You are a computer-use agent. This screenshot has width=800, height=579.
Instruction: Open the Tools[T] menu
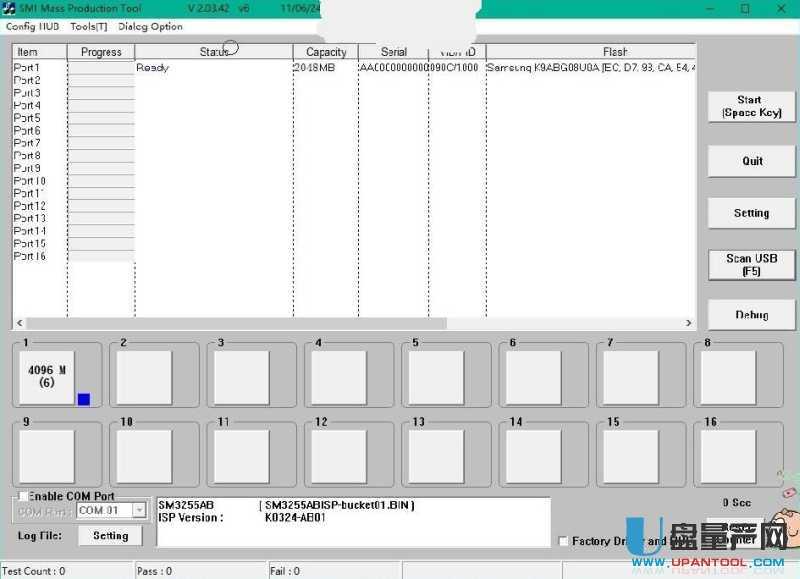pos(88,26)
